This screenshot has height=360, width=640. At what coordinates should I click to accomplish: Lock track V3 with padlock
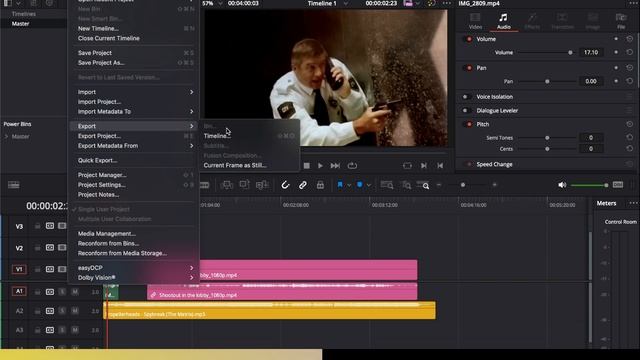pos(37,226)
